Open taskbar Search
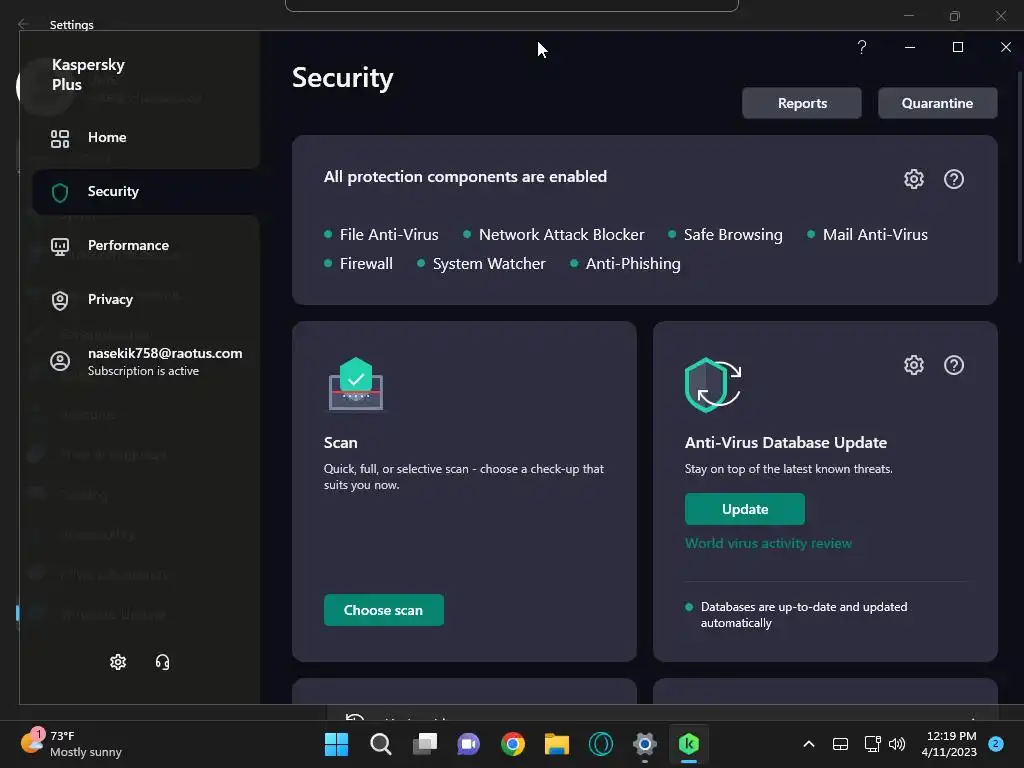1024x768 pixels. coord(381,744)
